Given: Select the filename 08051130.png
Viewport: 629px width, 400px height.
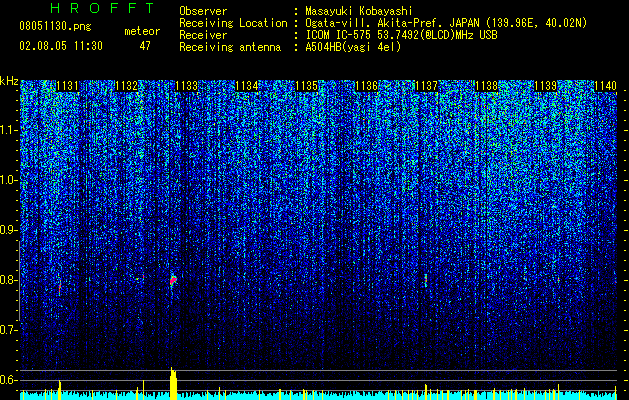Looking at the screenshot, I should 55,27.
